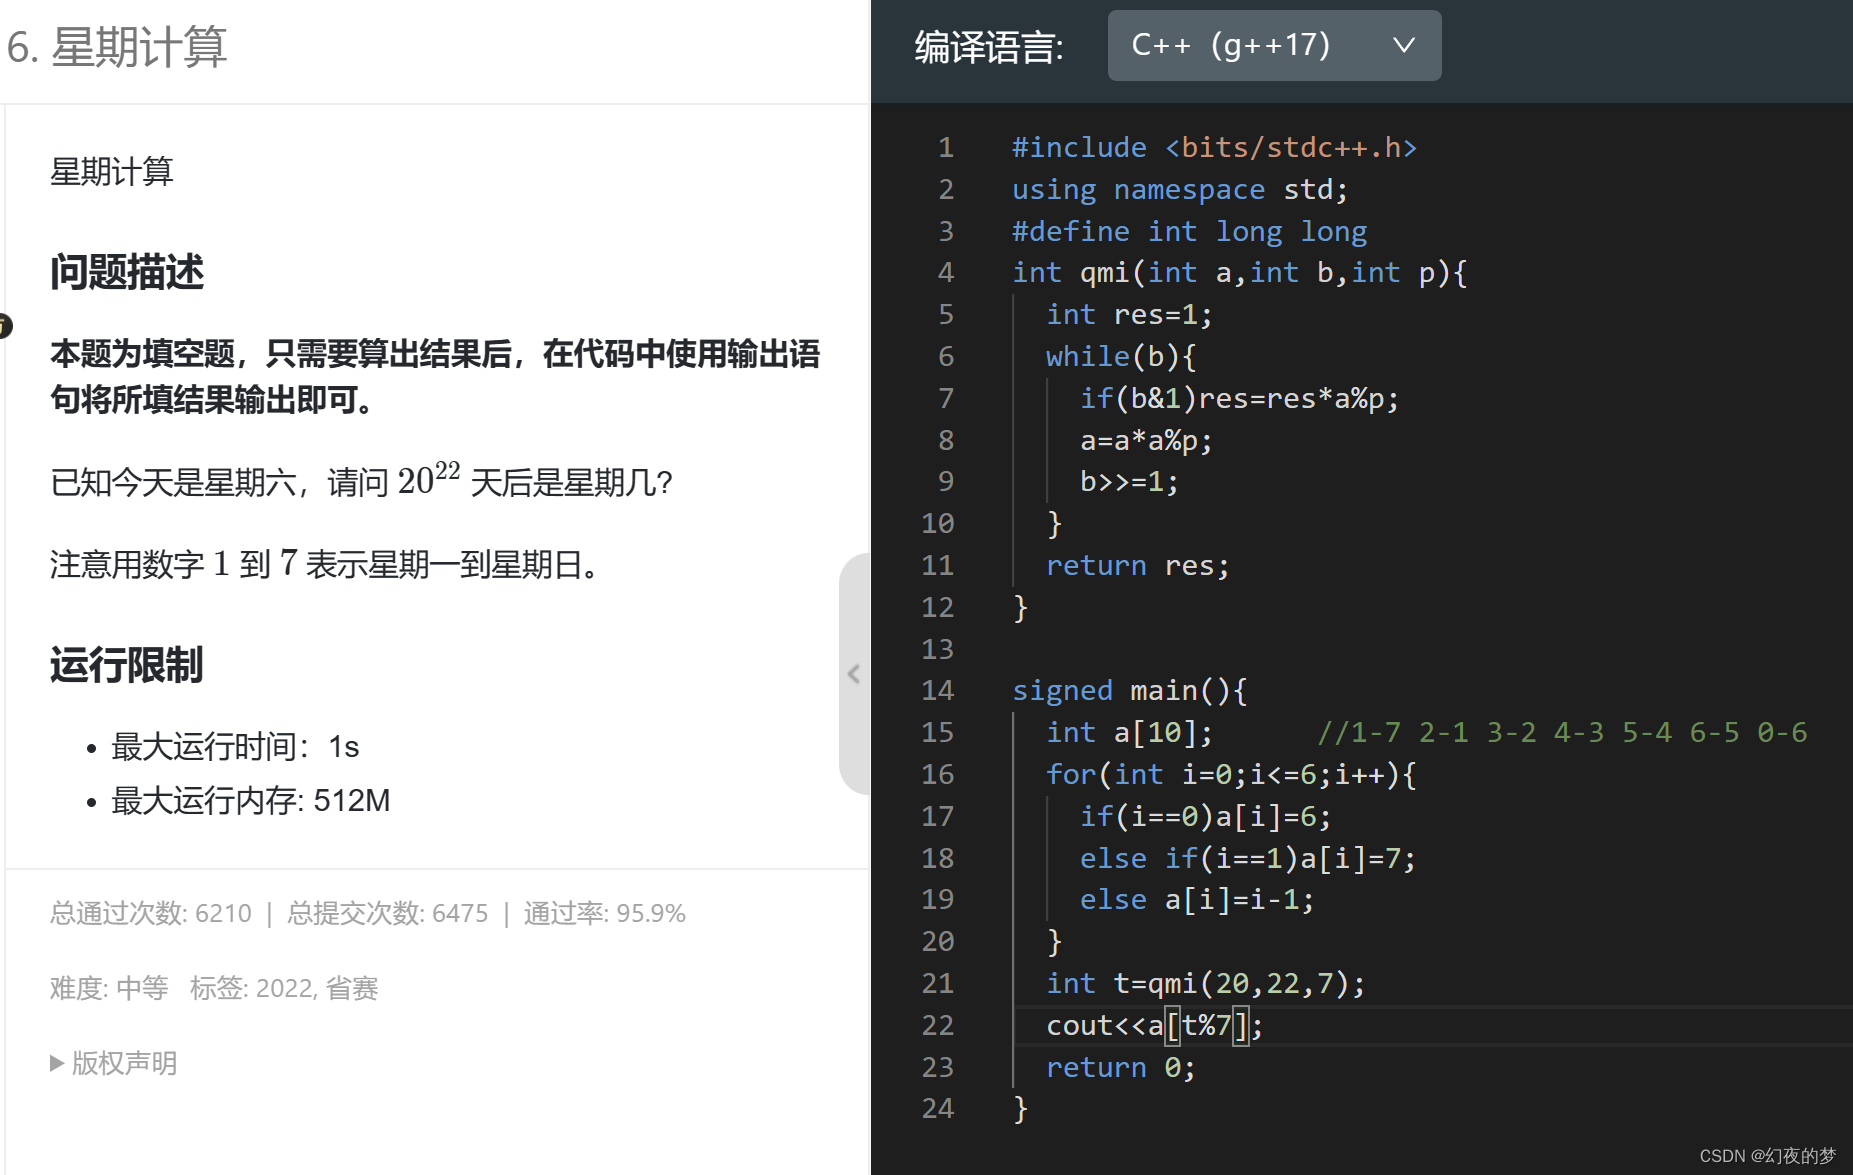The height and width of the screenshot is (1175, 1853).
Task: Place cursor on the using namespace std; line
Action: tap(1180, 190)
